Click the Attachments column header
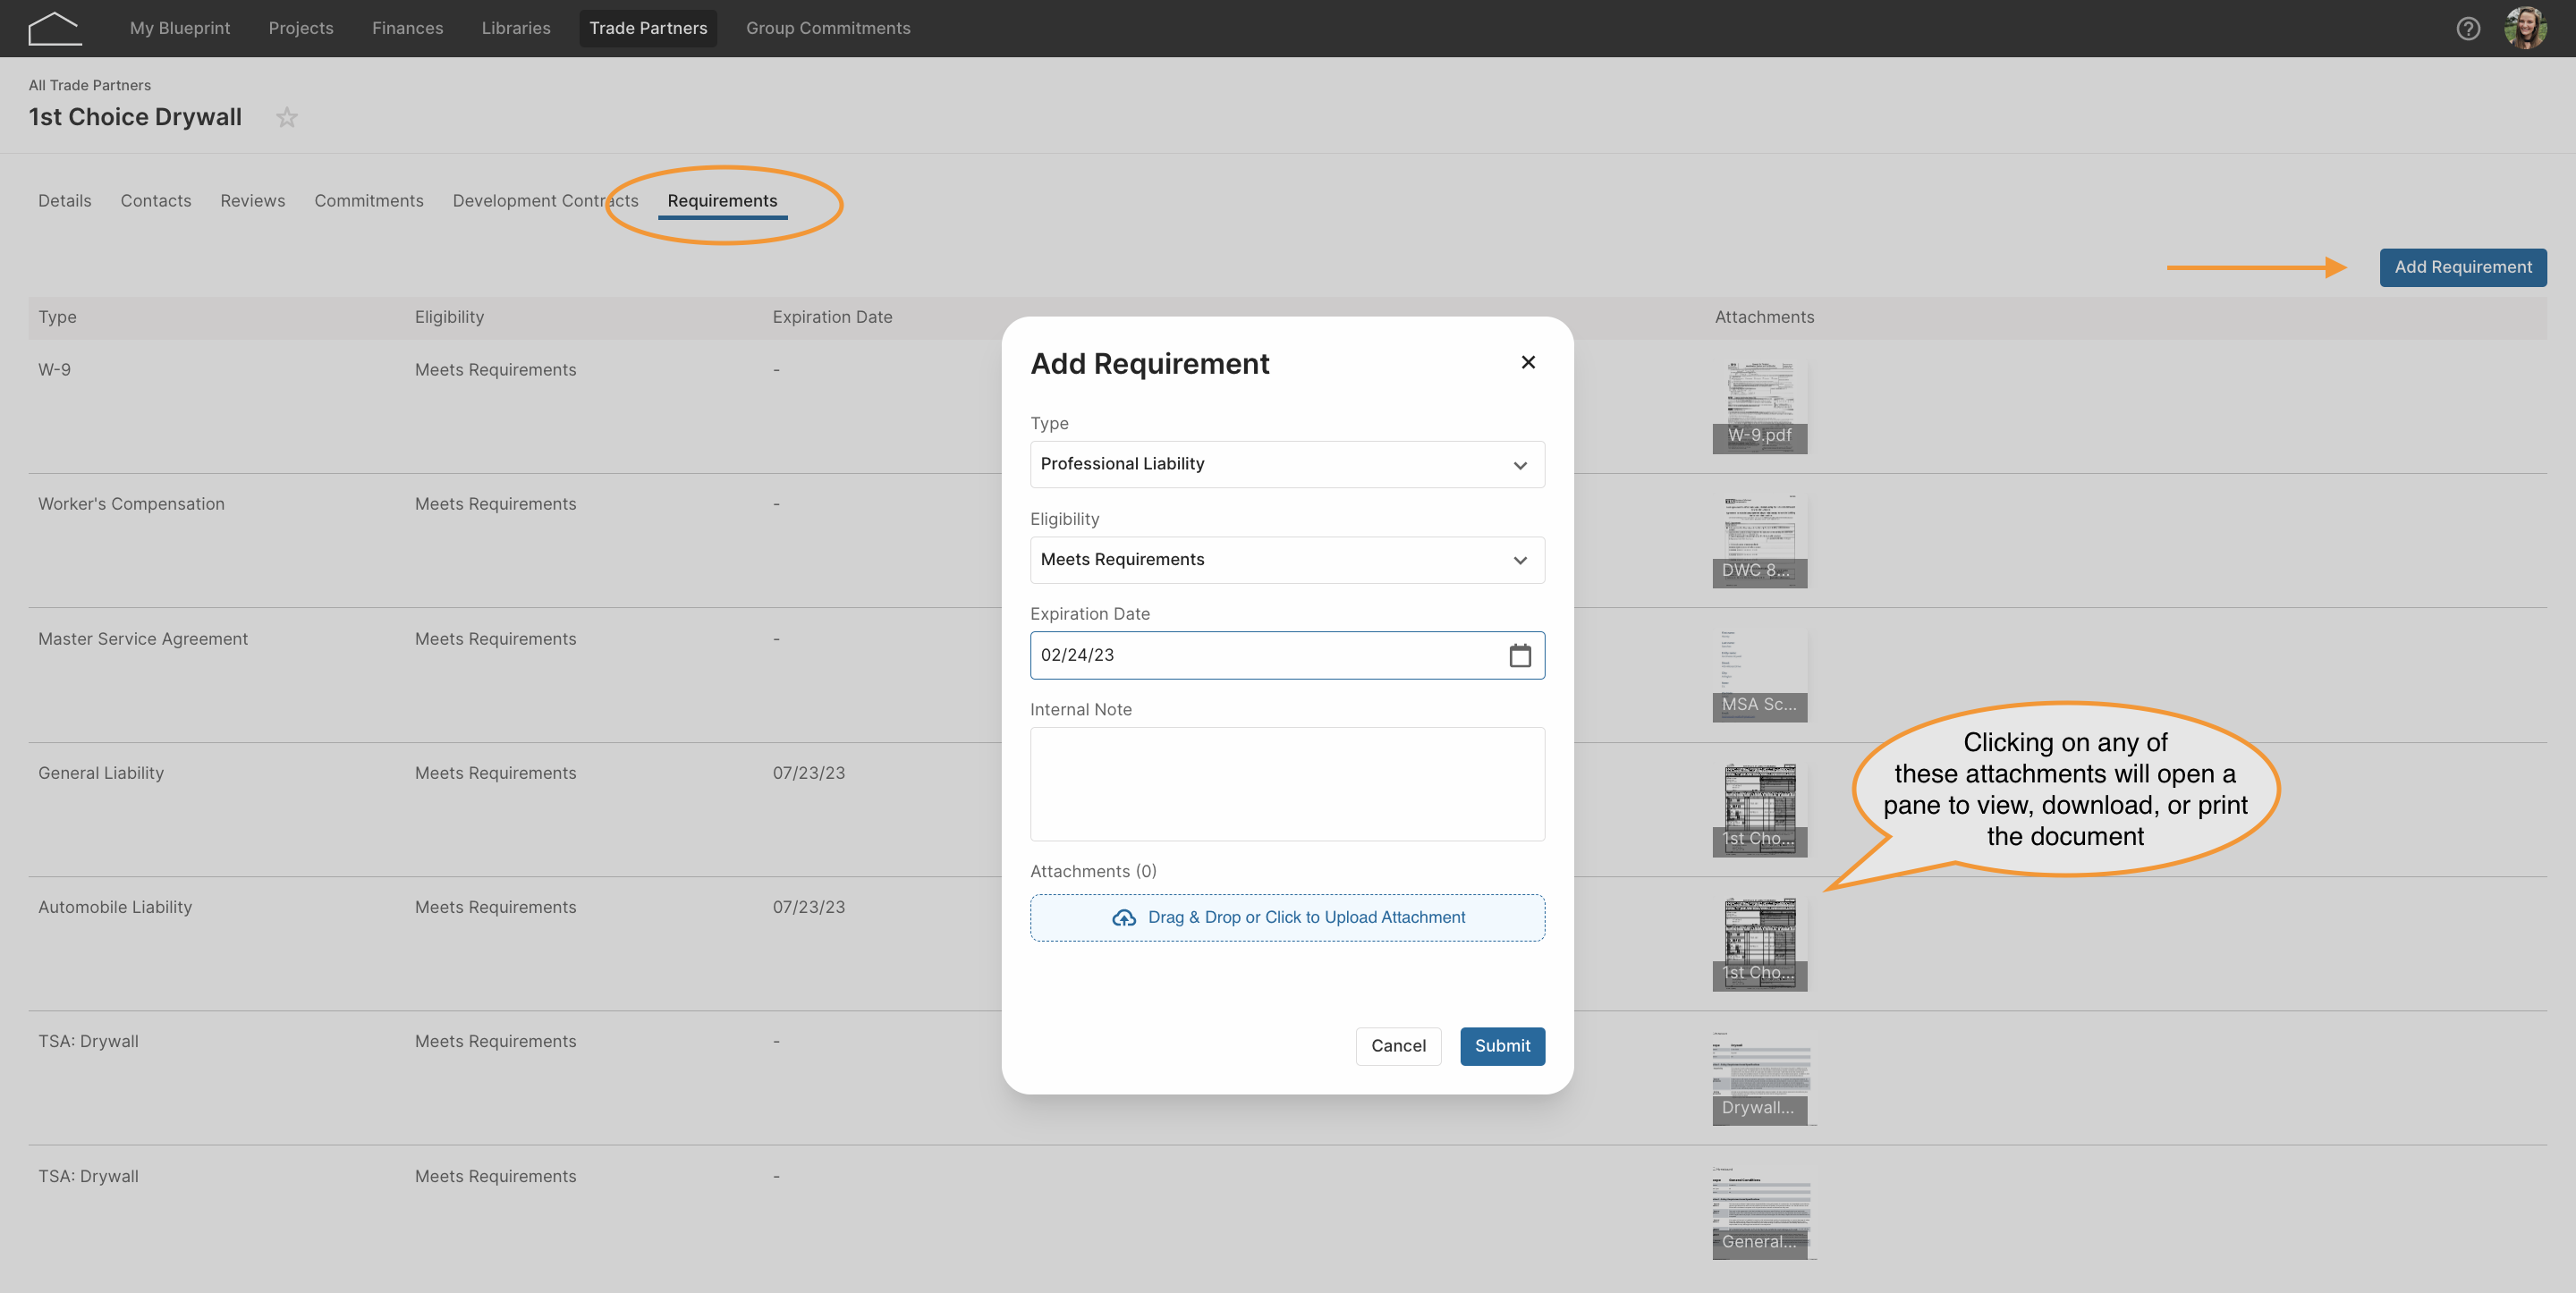The height and width of the screenshot is (1293, 2576). (x=1764, y=317)
